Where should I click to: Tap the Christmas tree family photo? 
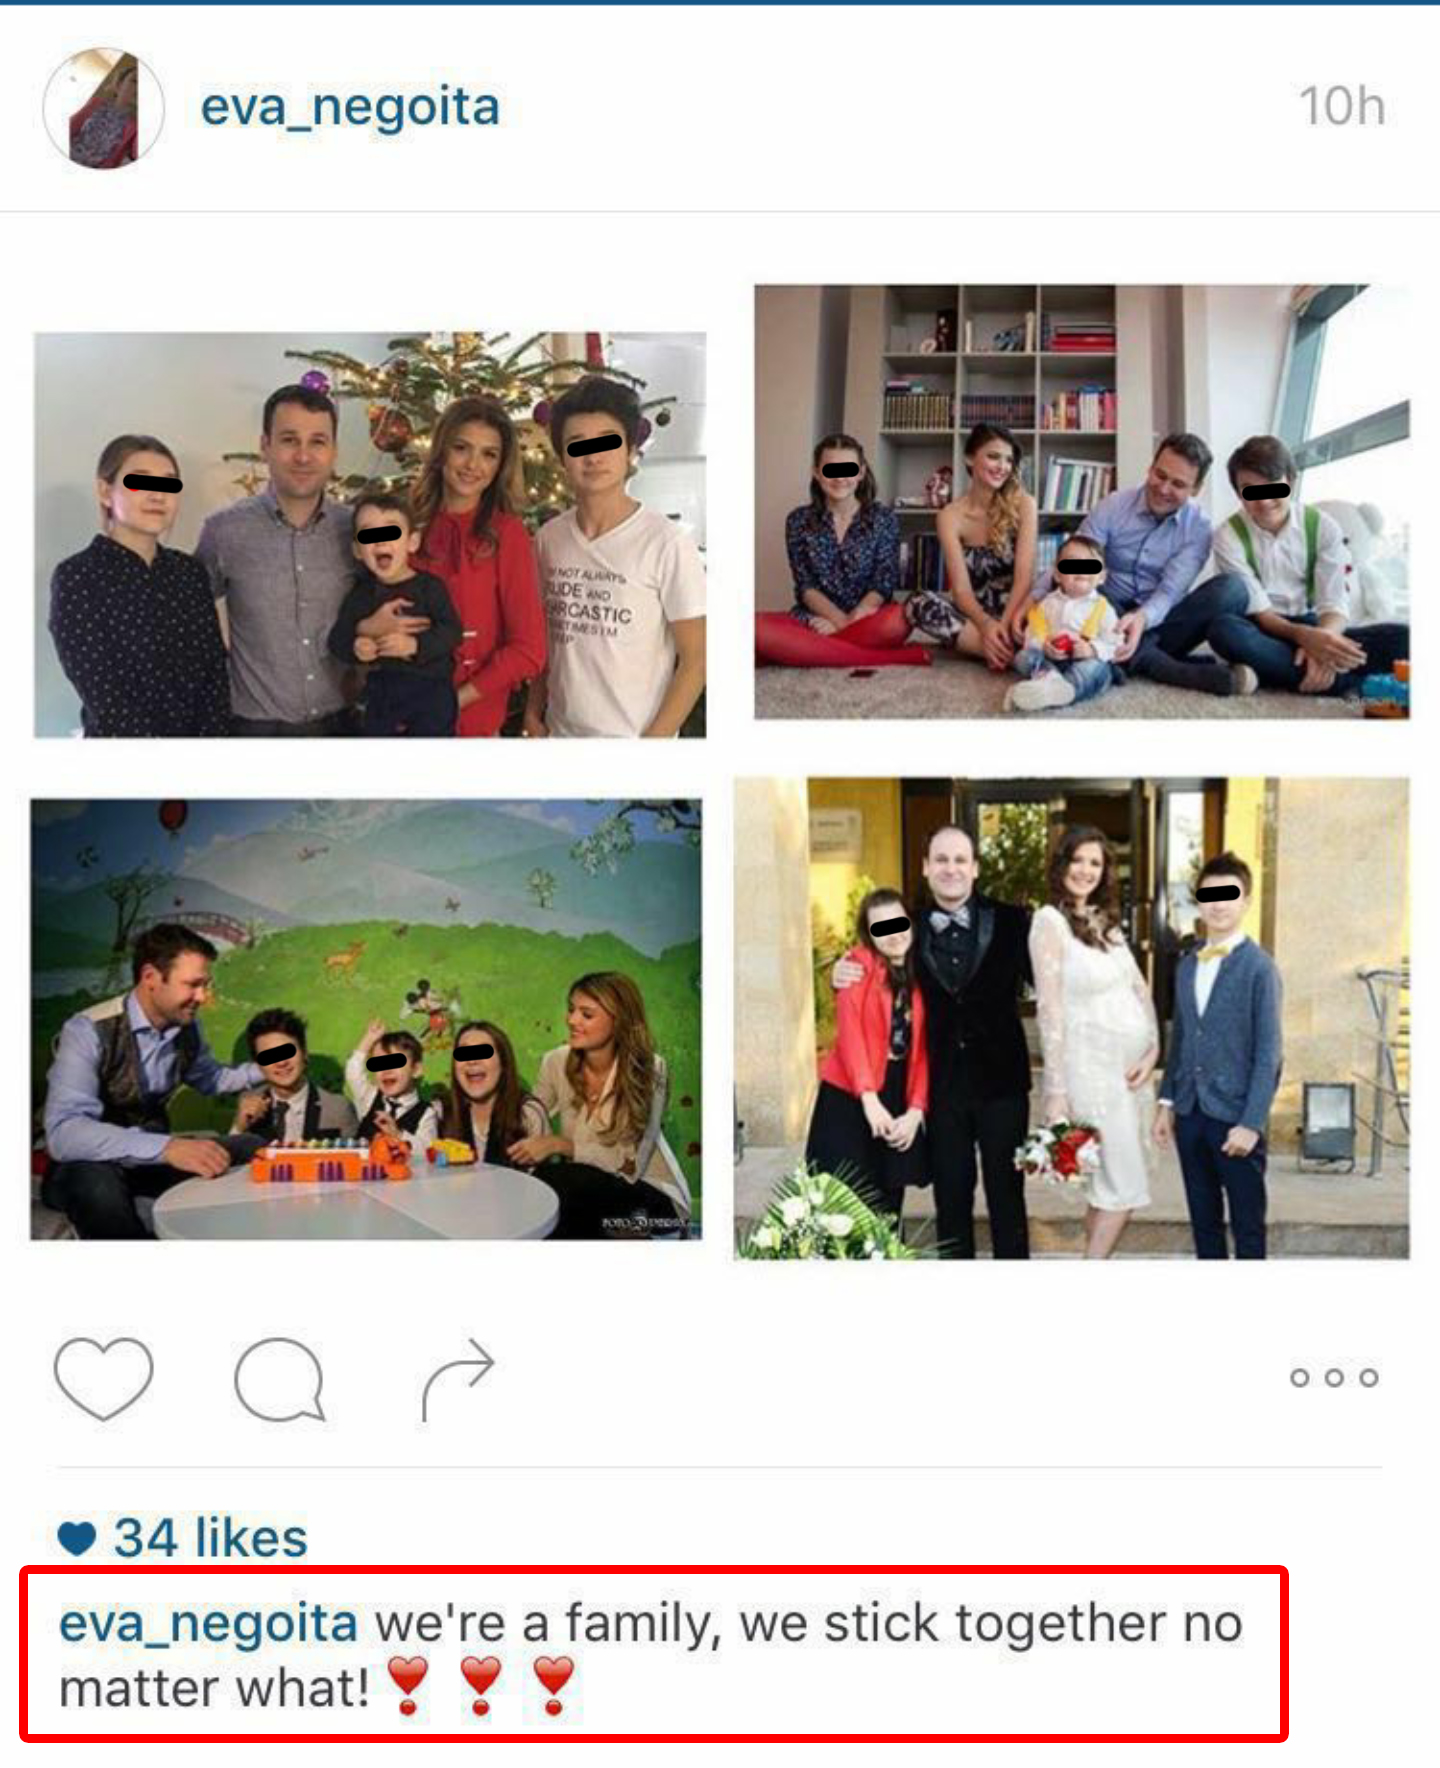tap(370, 535)
